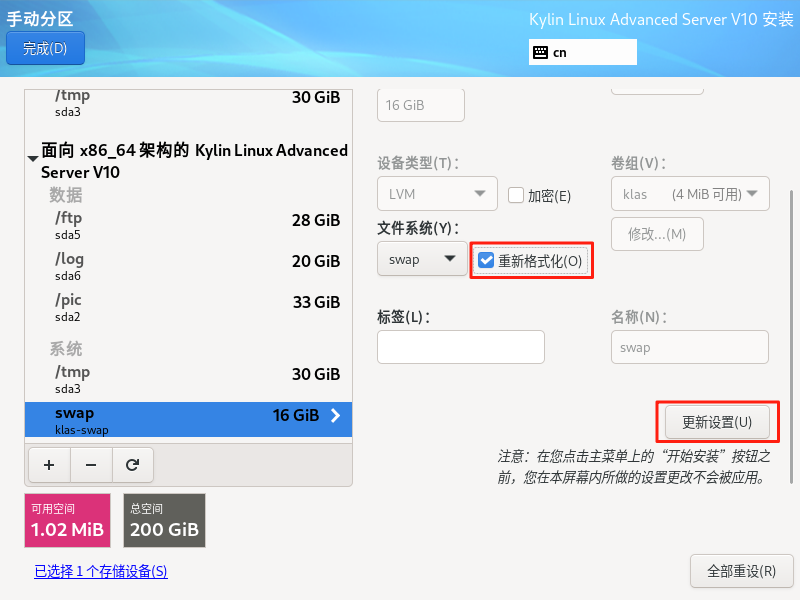Select the topmost /tmp sda3 row
The height and width of the screenshot is (600, 800).
click(188, 104)
